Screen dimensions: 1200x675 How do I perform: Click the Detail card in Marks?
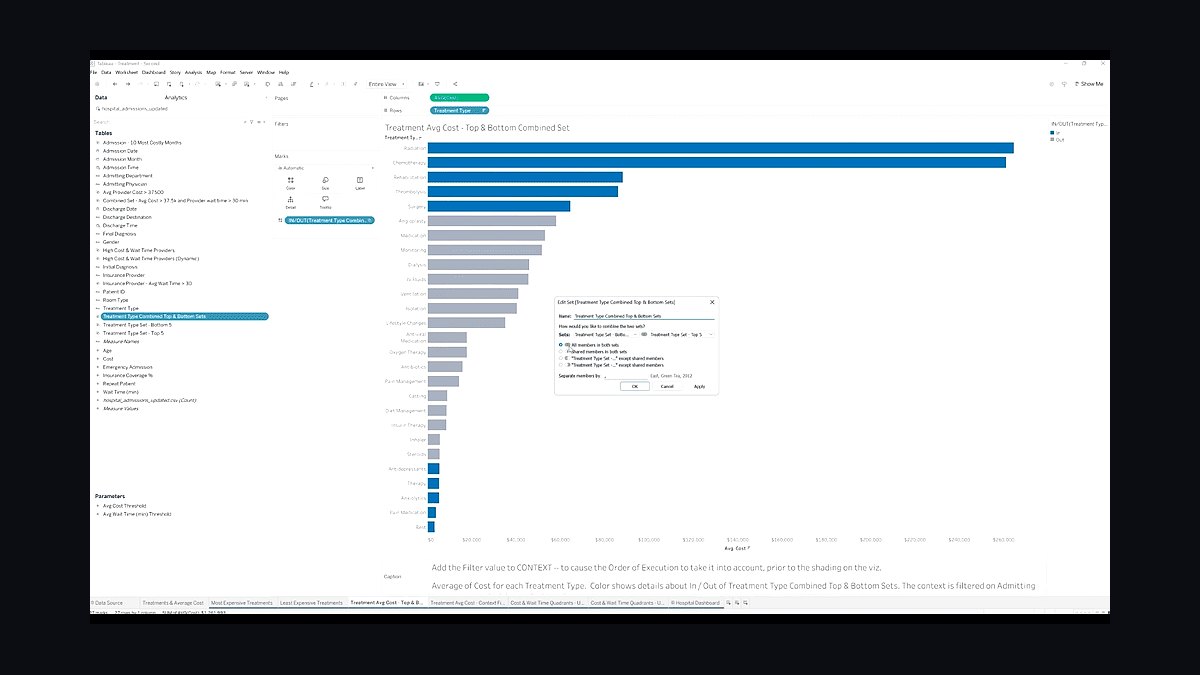coord(291,202)
